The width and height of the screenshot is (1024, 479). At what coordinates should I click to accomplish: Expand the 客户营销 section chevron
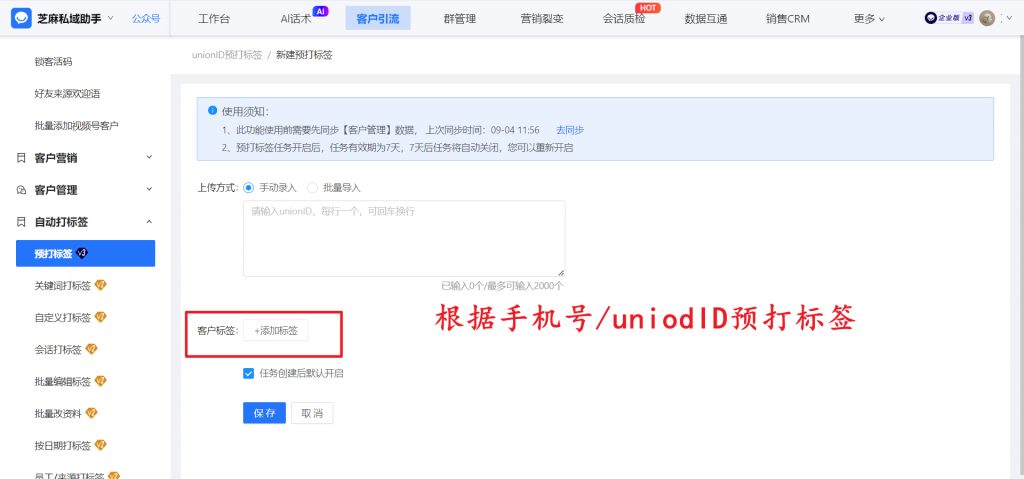point(149,158)
